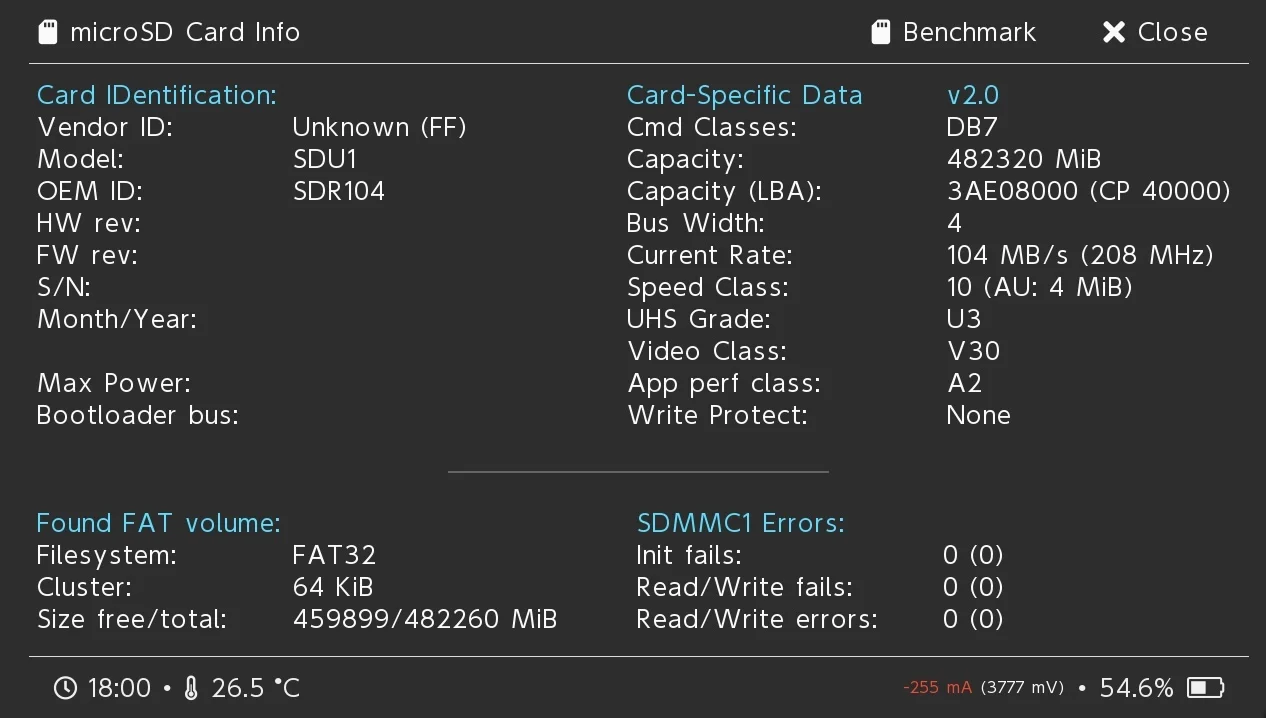Click the microSD card icon in title
Viewport: 1266px width, 718px height.
48,32
